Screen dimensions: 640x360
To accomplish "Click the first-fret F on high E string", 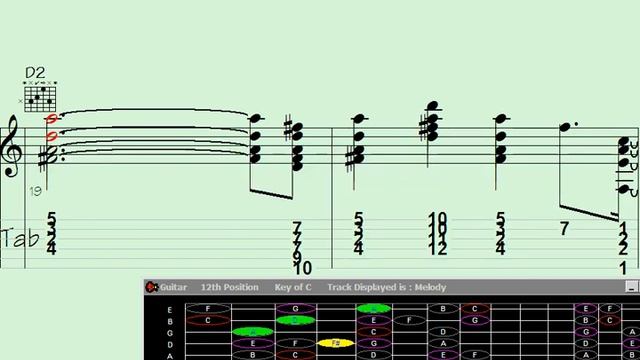I will coord(208,309).
